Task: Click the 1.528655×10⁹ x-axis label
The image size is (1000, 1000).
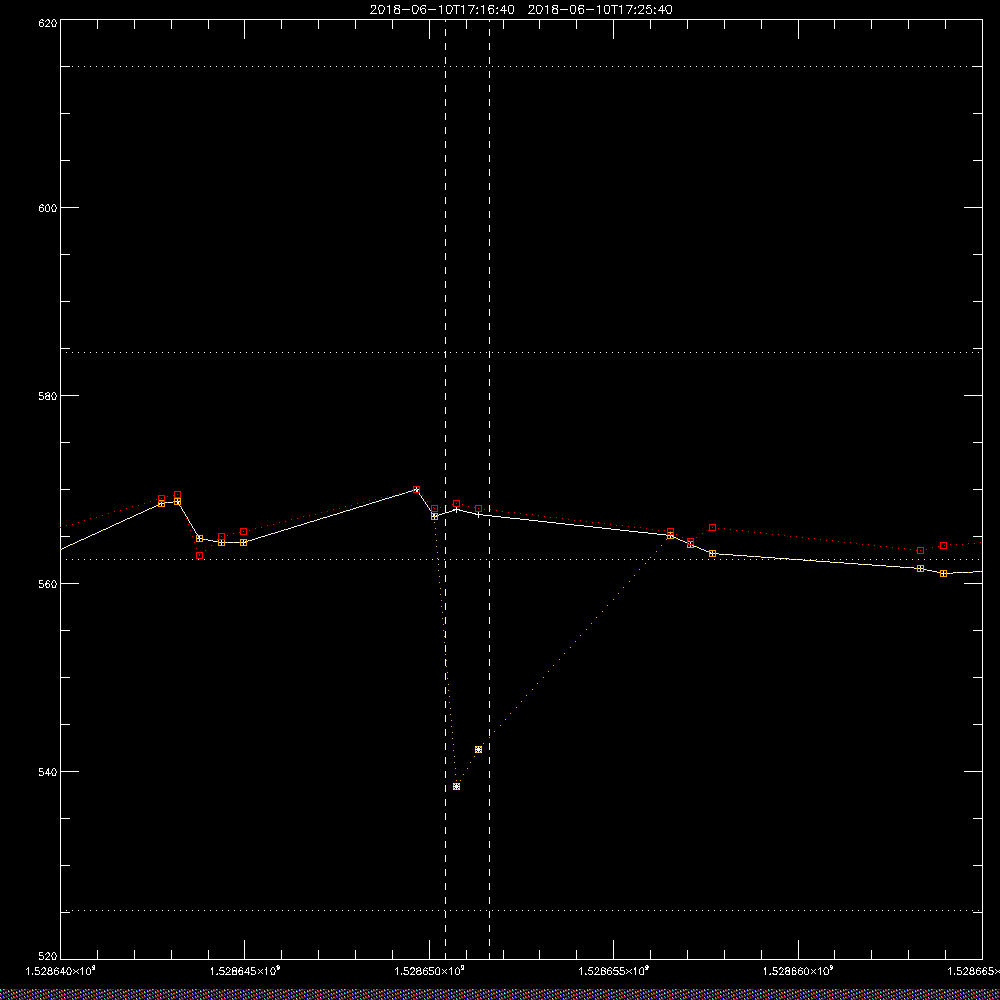Action: coord(614,971)
